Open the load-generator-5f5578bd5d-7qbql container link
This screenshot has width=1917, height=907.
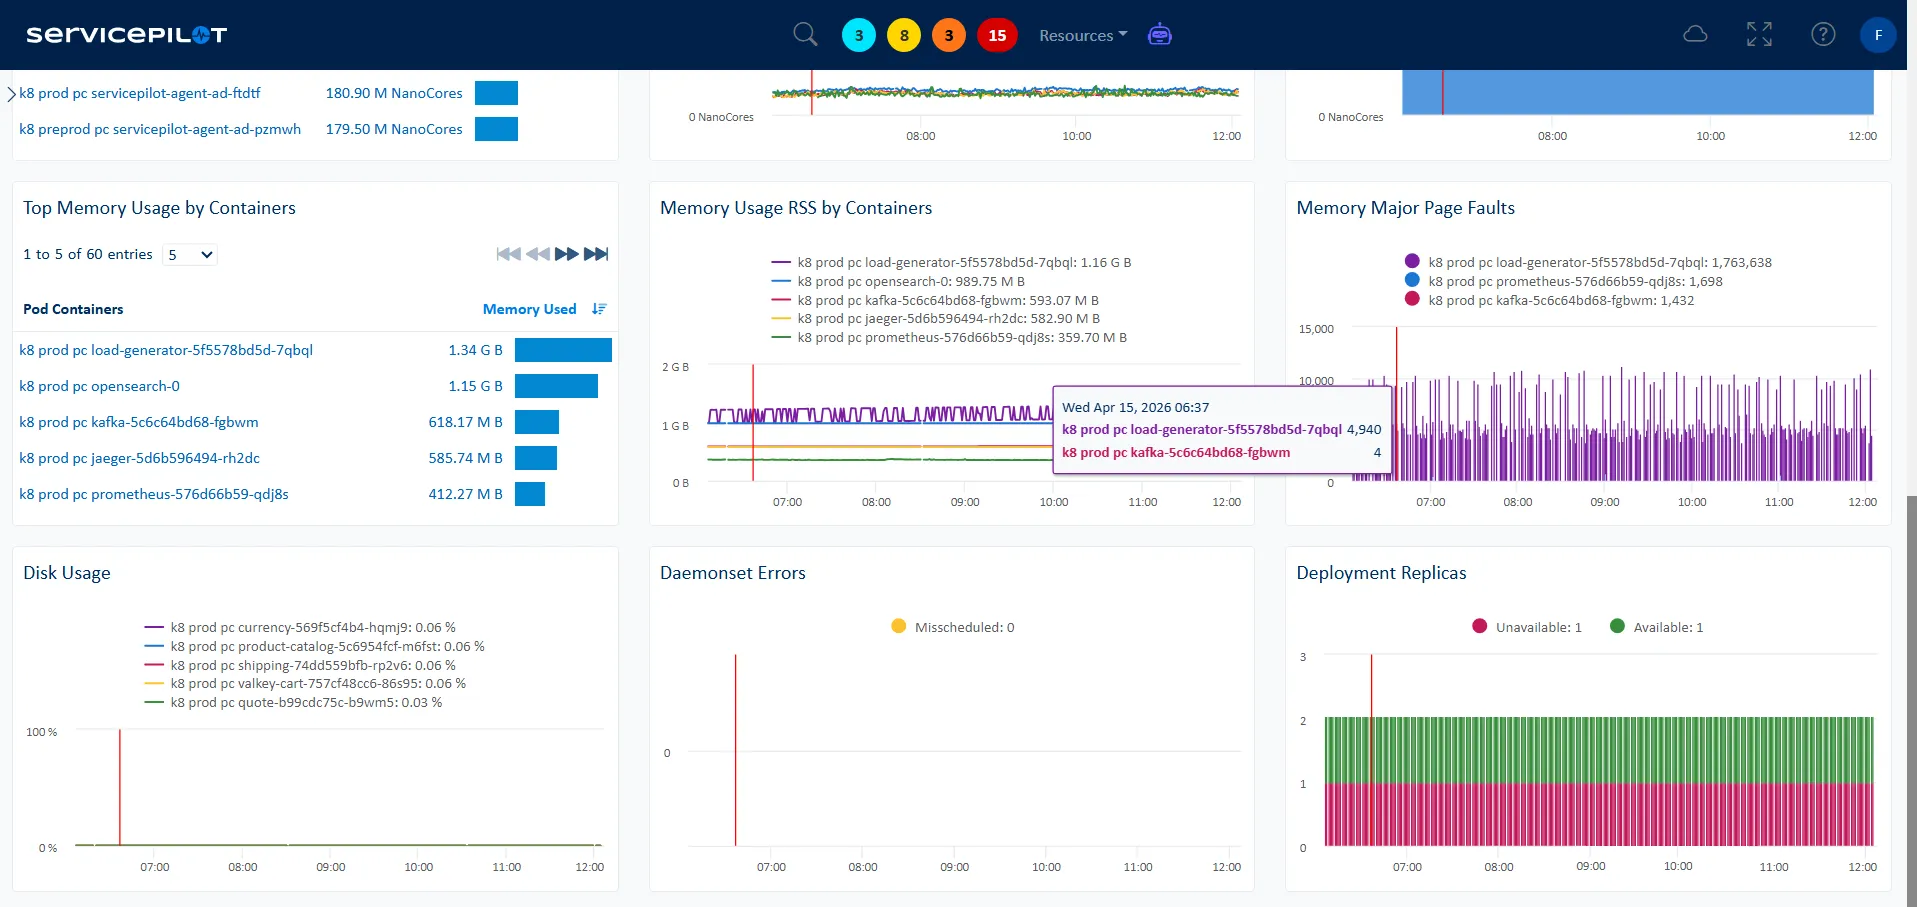166,350
